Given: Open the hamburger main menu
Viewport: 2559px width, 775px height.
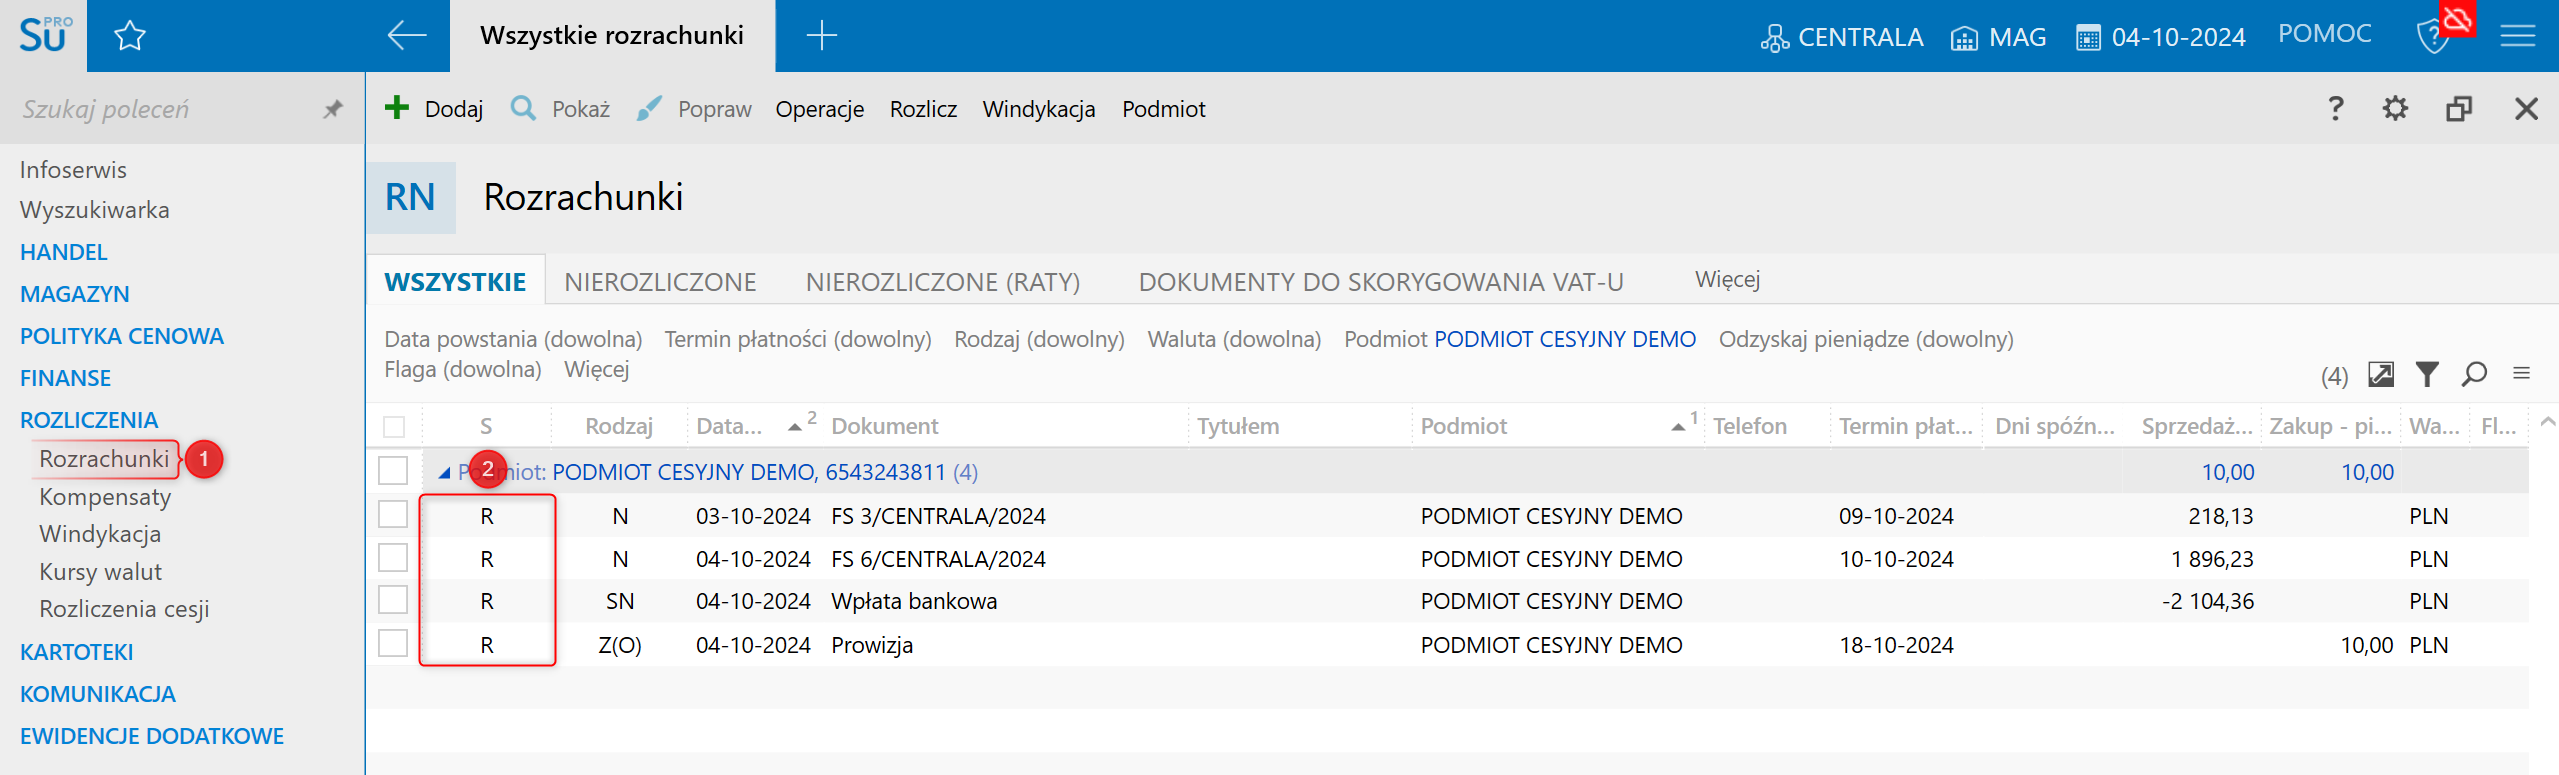Looking at the screenshot, I should [x=2518, y=37].
